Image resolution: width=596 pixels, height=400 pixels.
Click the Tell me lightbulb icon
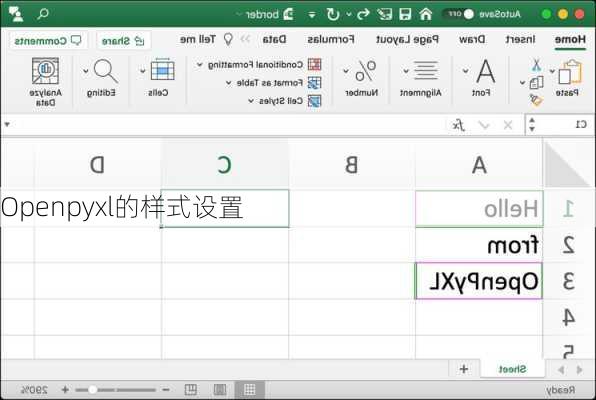point(228,40)
